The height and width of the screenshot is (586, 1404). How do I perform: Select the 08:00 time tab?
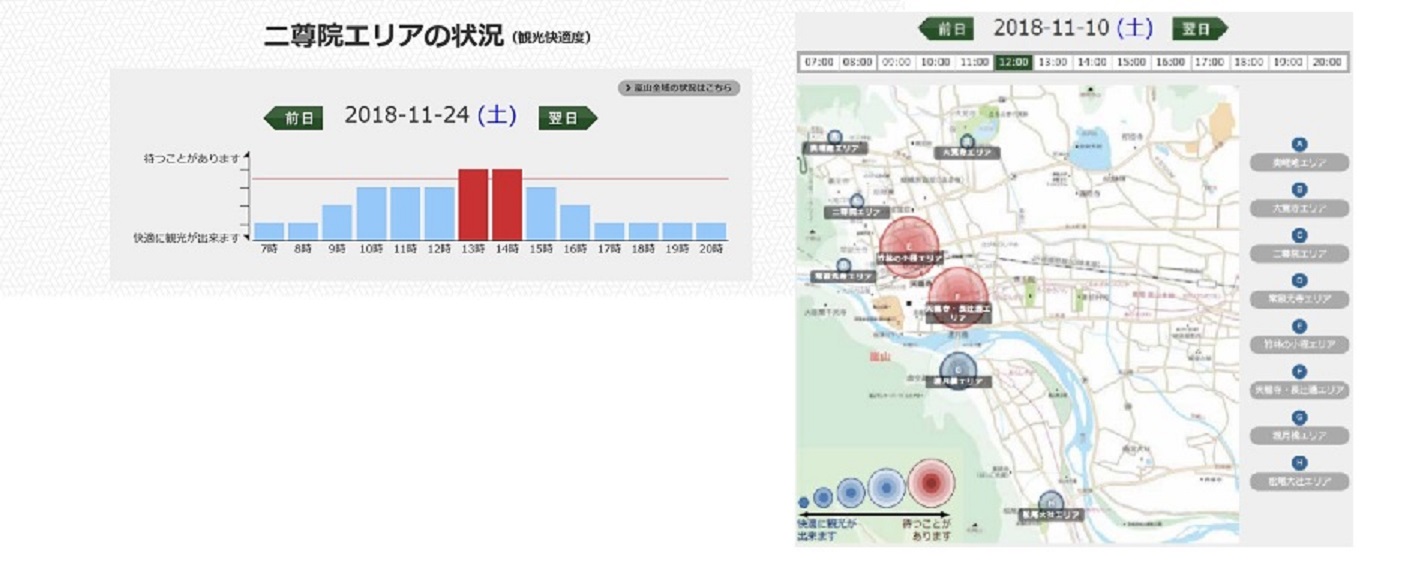click(856, 62)
